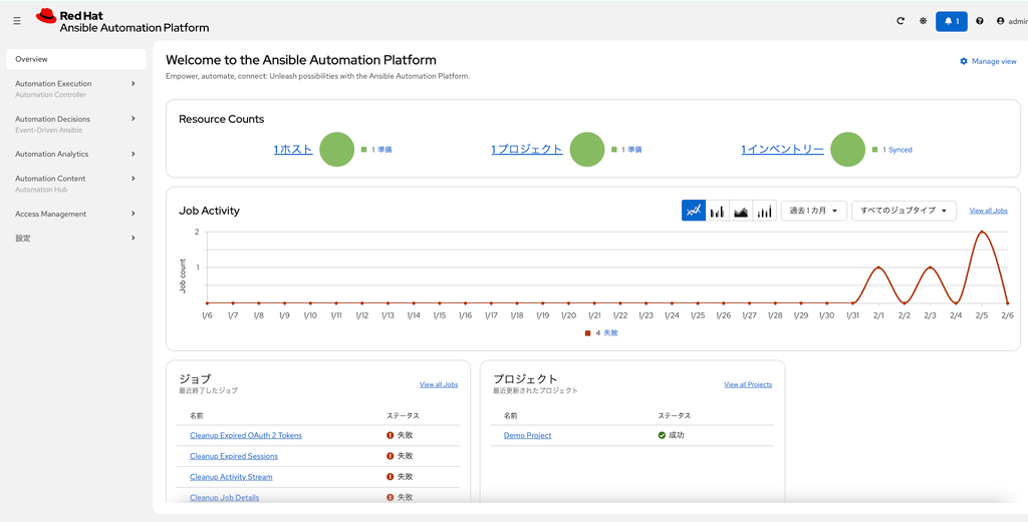
Task: Click green legend swatch next to 1 Synced
Action: [875, 150]
